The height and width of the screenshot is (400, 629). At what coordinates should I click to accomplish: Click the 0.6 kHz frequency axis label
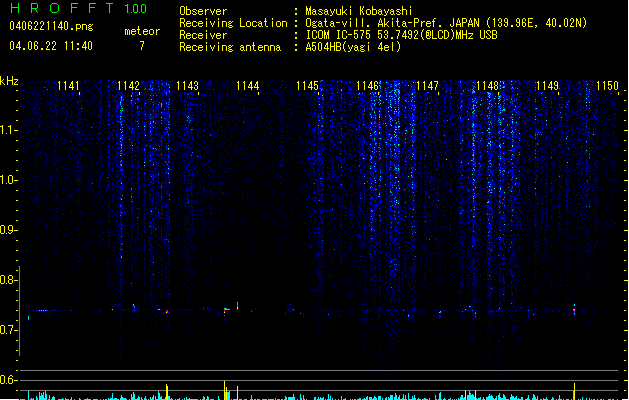(x=8, y=380)
